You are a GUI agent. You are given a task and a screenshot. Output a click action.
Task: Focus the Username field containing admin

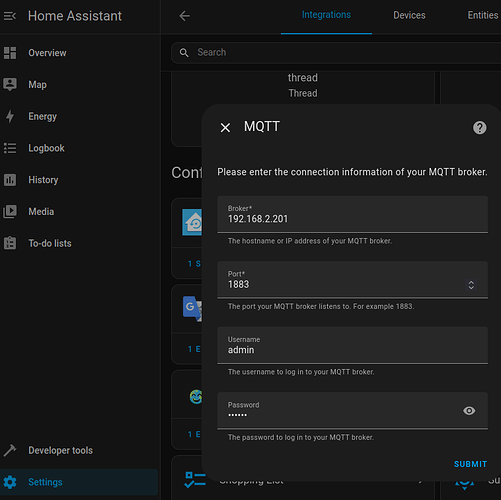[x=352, y=345]
